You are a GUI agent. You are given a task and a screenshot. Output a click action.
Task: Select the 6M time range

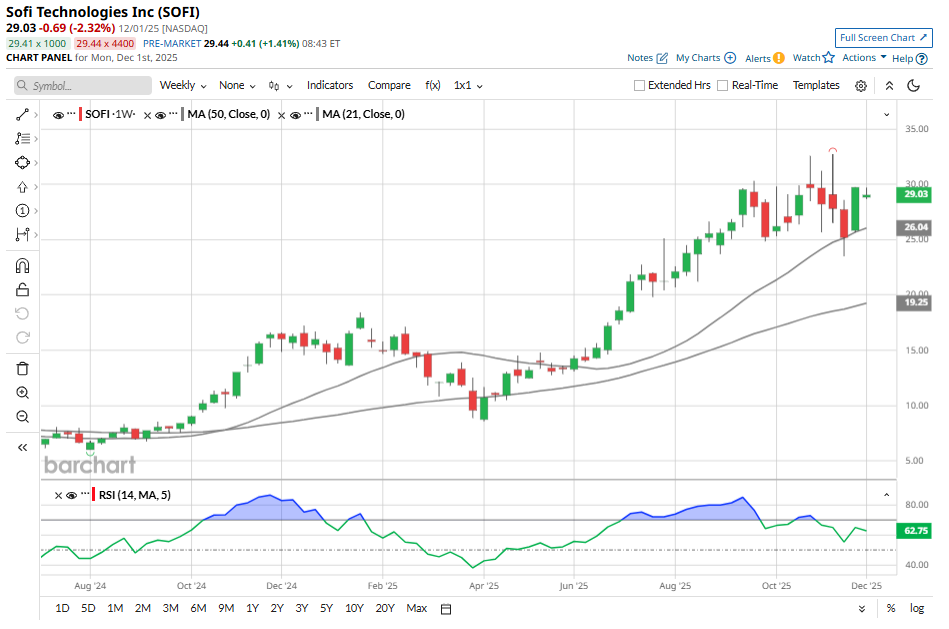[x=199, y=608]
